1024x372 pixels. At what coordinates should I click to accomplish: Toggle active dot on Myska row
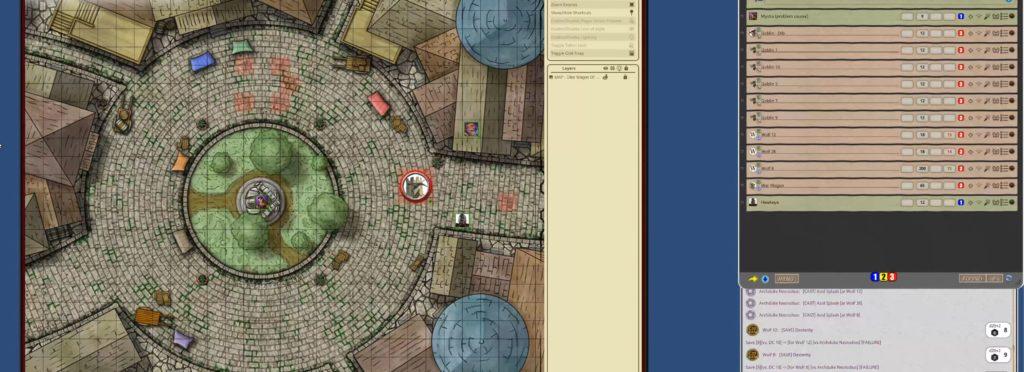[1012, 16]
